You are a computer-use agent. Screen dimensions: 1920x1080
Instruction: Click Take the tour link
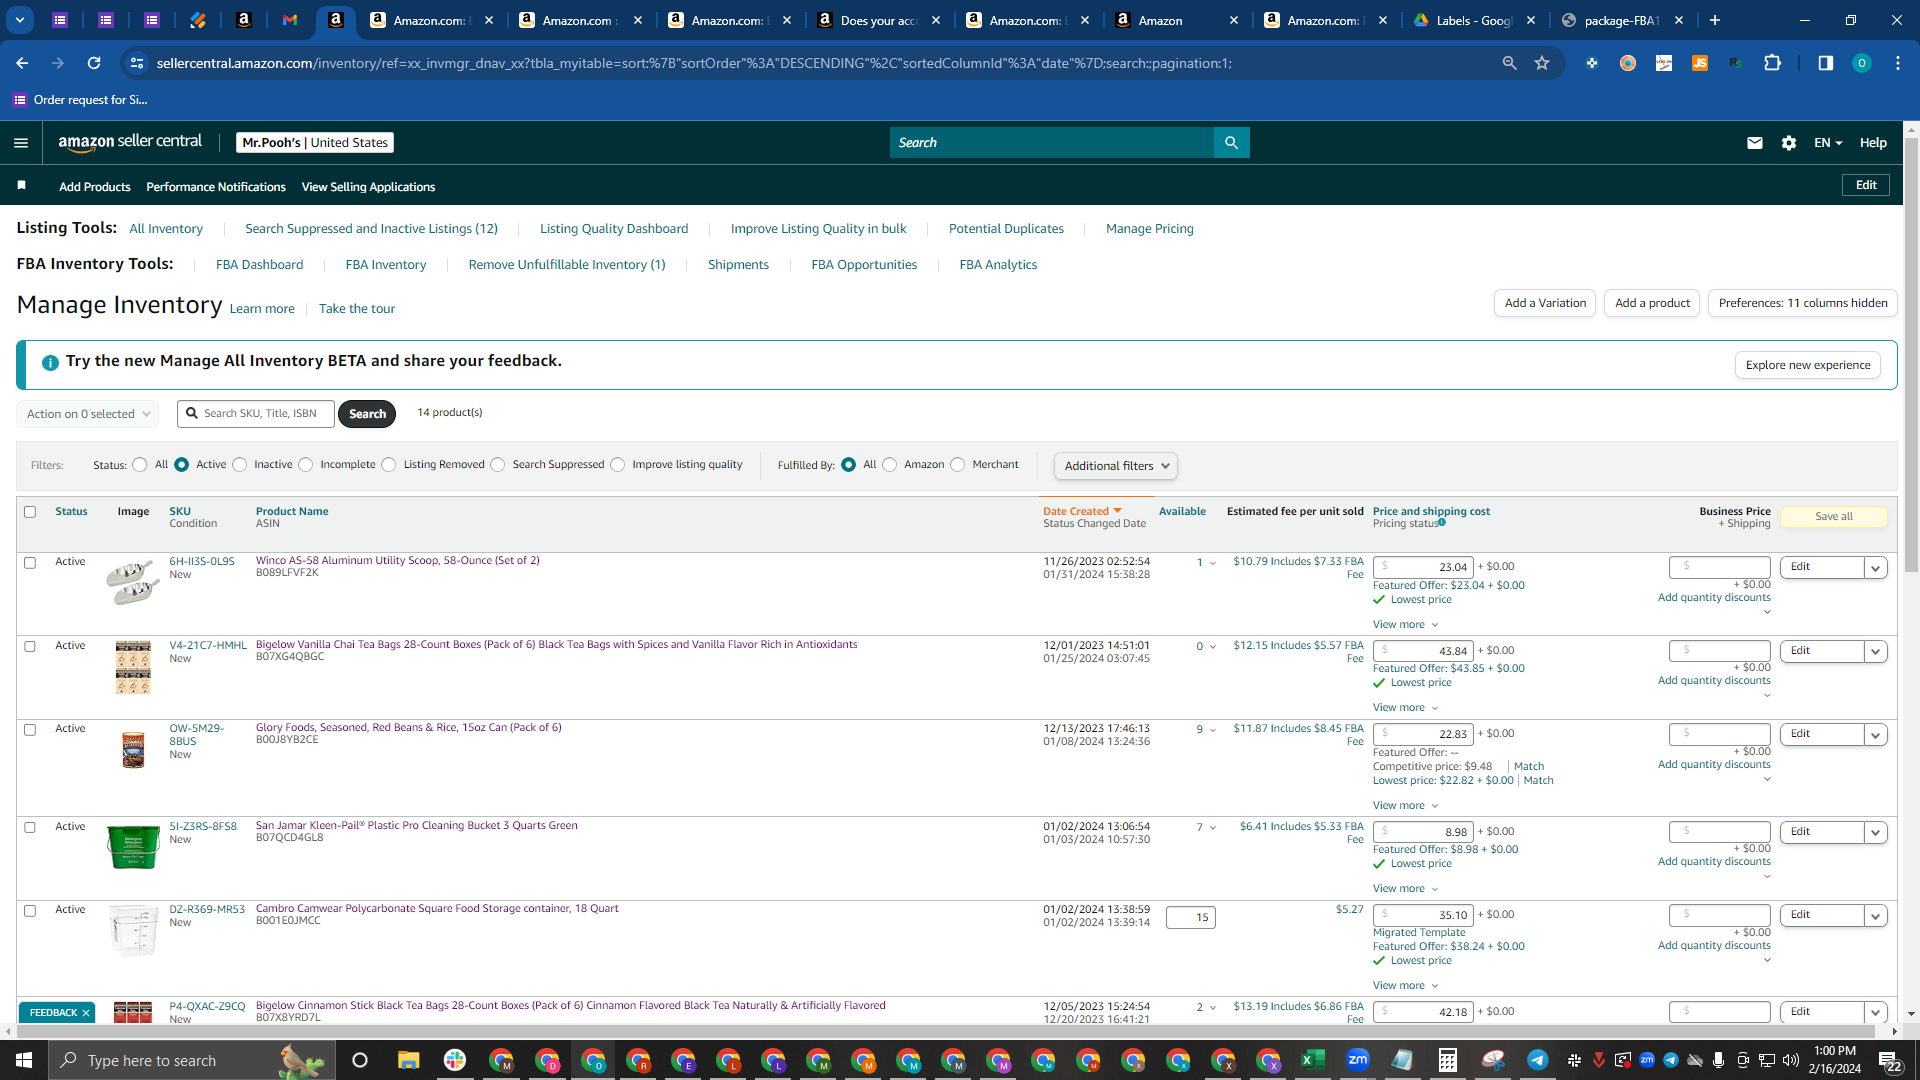click(x=357, y=309)
